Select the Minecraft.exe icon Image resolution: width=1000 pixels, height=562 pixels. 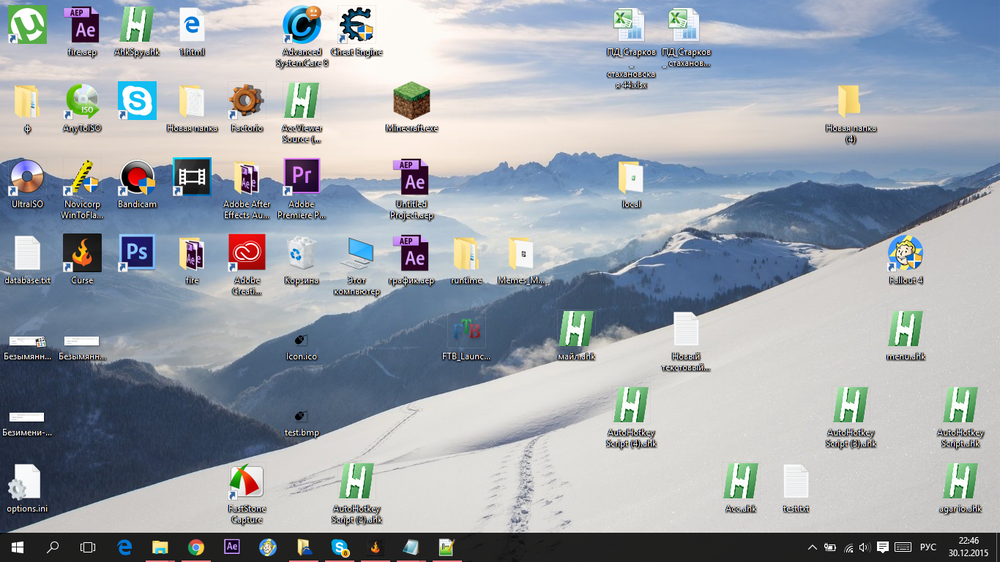tap(411, 101)
